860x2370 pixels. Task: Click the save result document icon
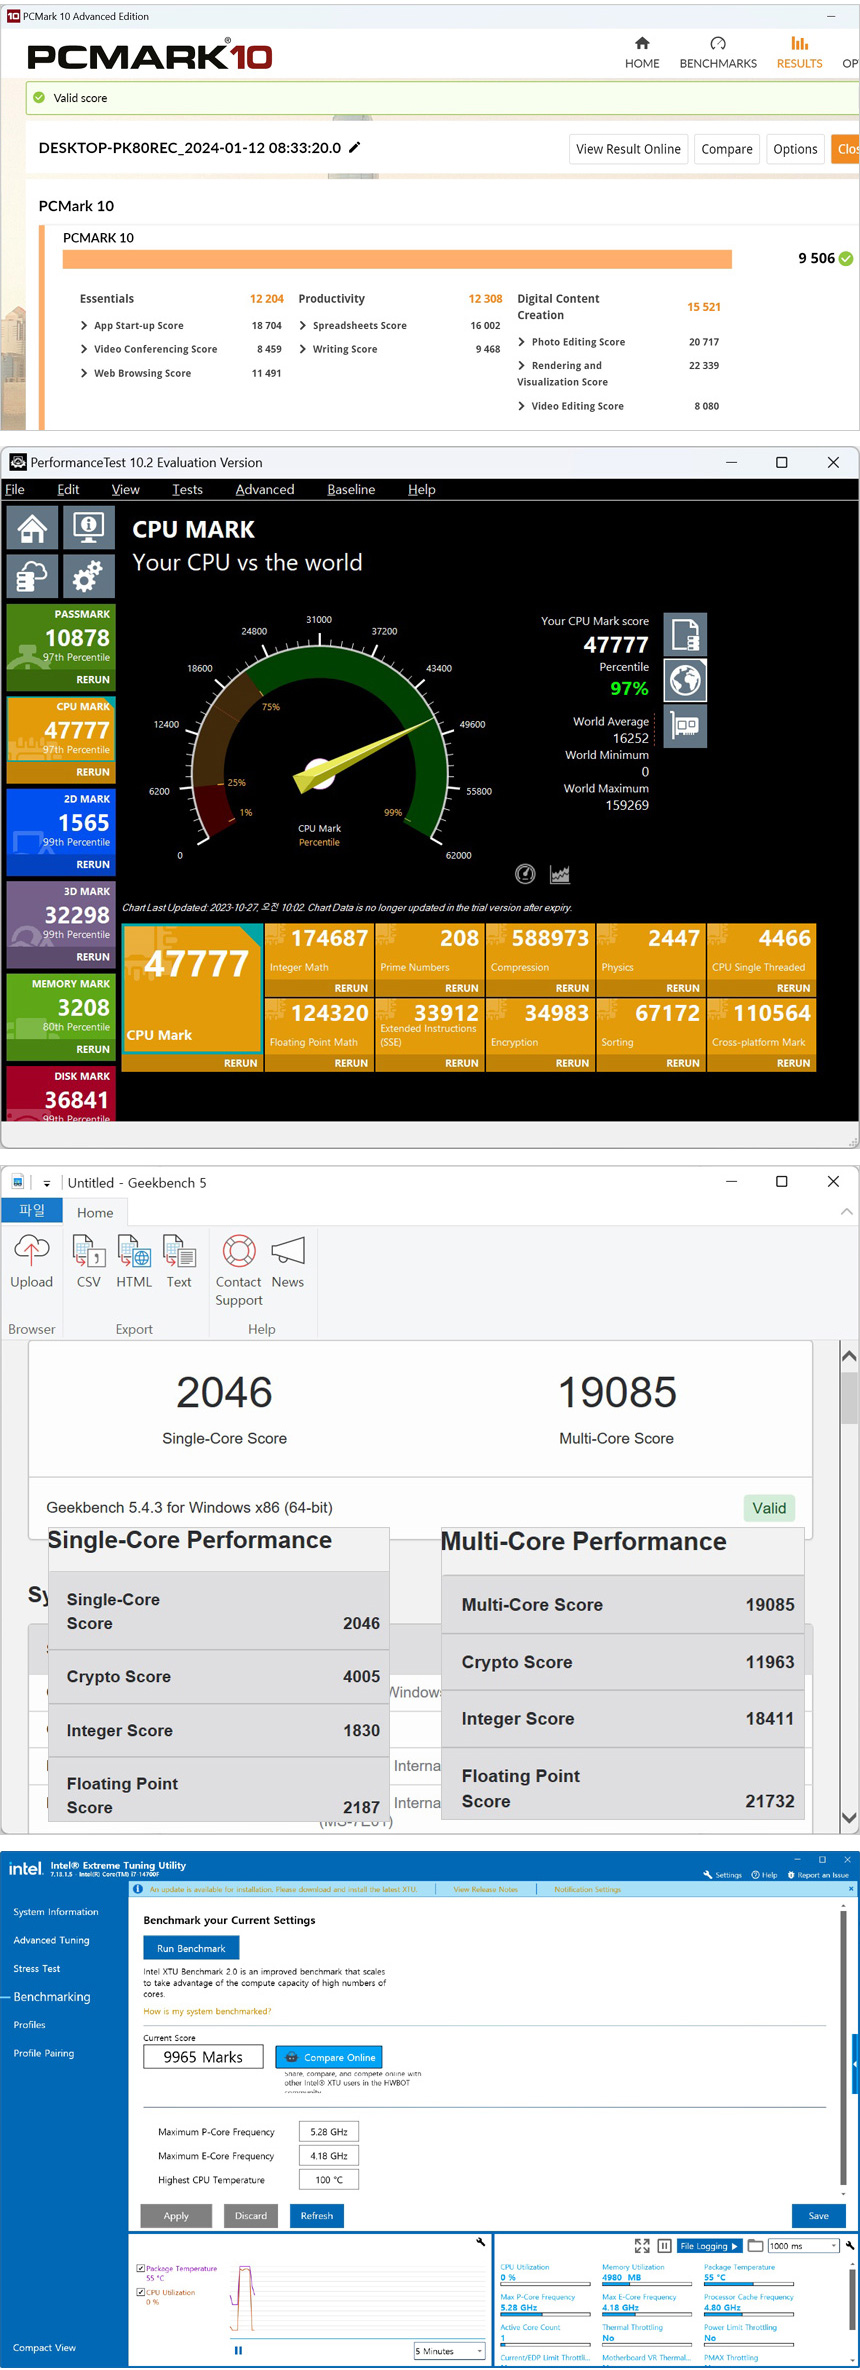[685, 634]
